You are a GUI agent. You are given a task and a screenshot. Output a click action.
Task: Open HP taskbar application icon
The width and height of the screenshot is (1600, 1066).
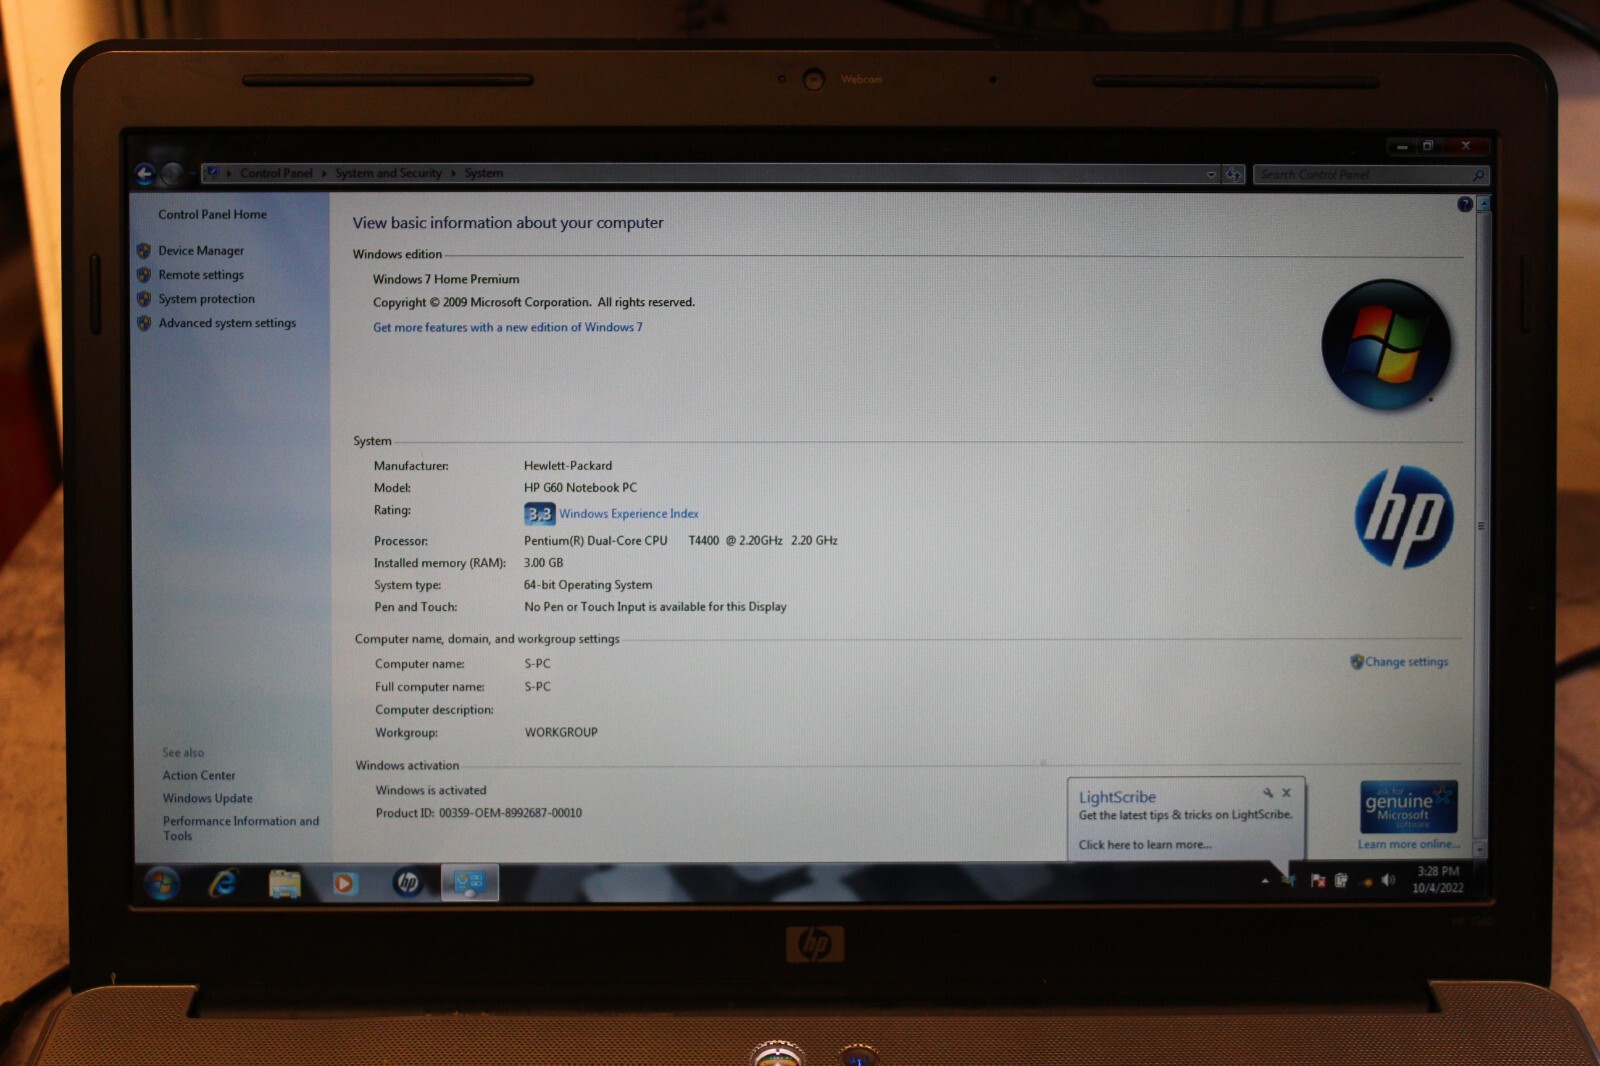407,883
